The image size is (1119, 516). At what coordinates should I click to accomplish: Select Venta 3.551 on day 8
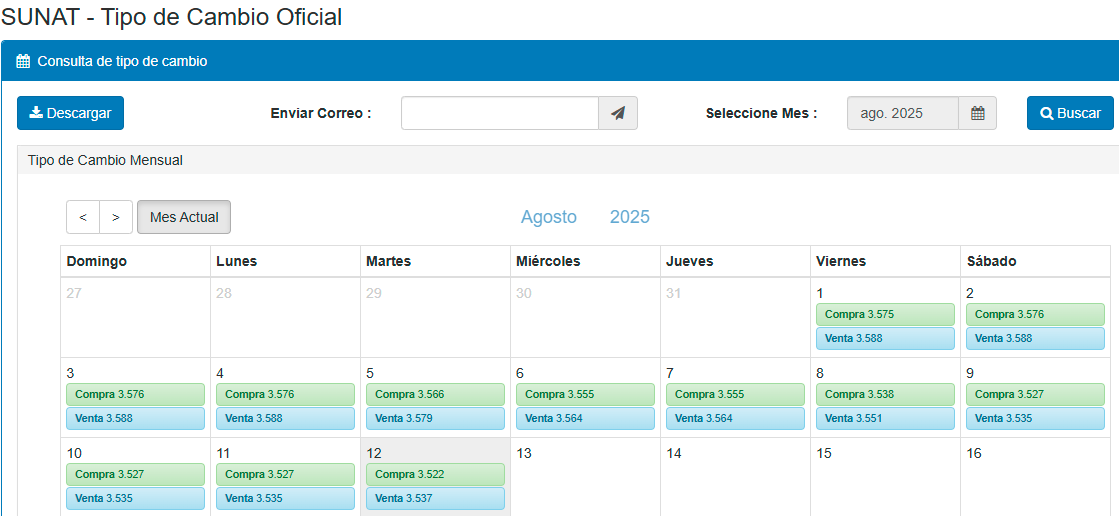(885, 418)
